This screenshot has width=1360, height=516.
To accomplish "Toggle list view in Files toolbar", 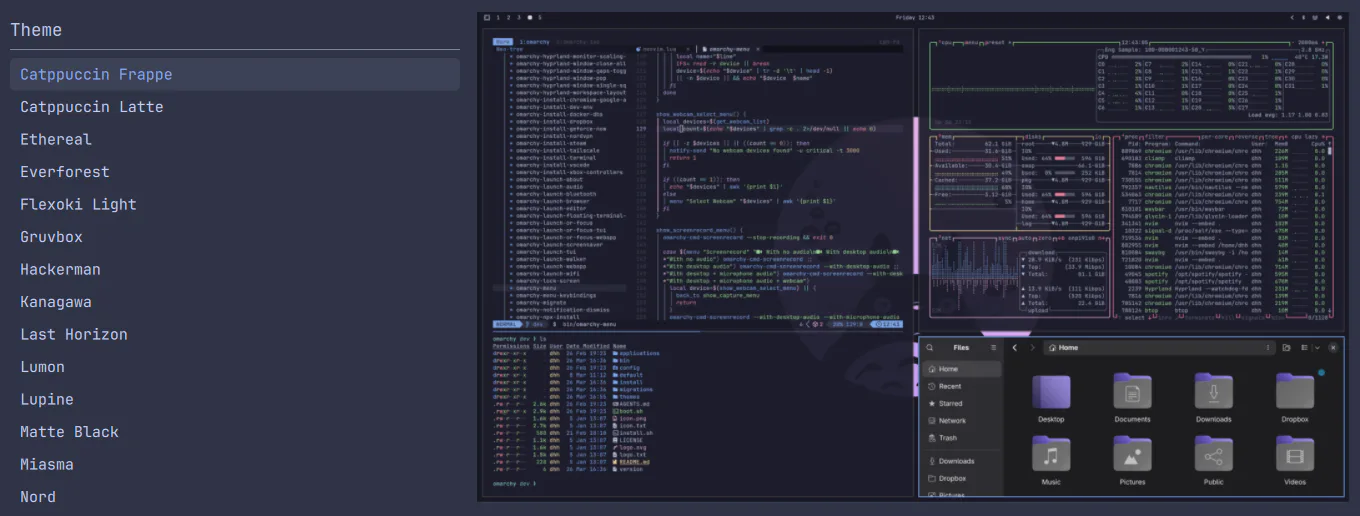I will (x=1304, y=348).
